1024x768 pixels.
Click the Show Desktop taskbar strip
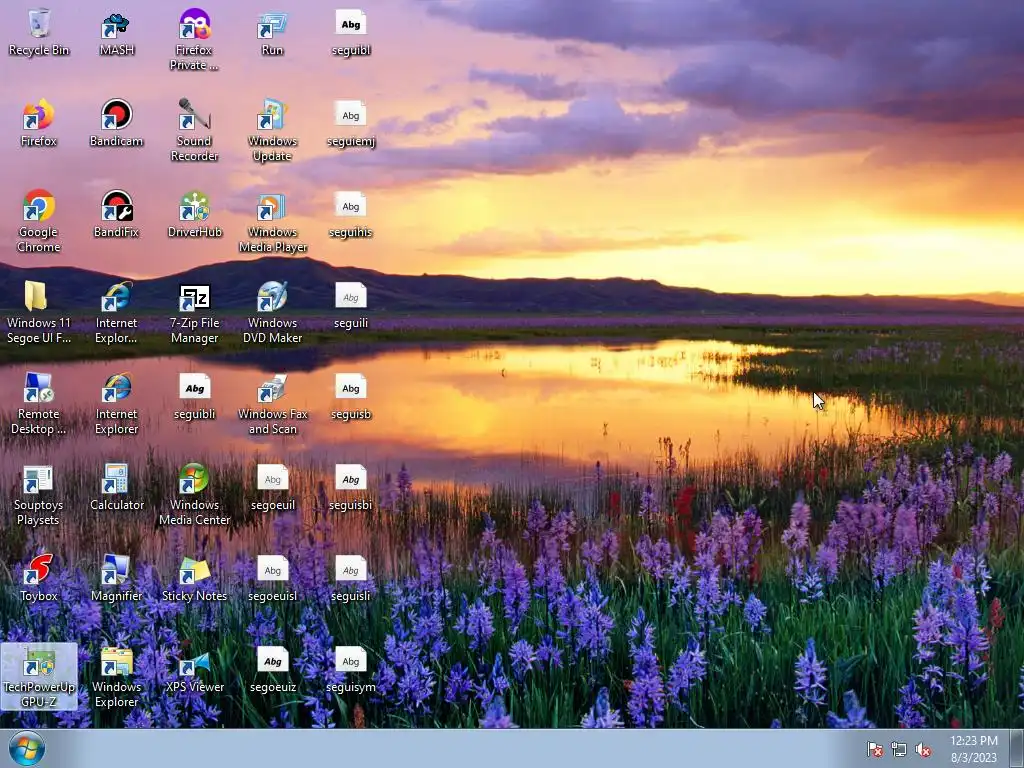pos(1016,748)
